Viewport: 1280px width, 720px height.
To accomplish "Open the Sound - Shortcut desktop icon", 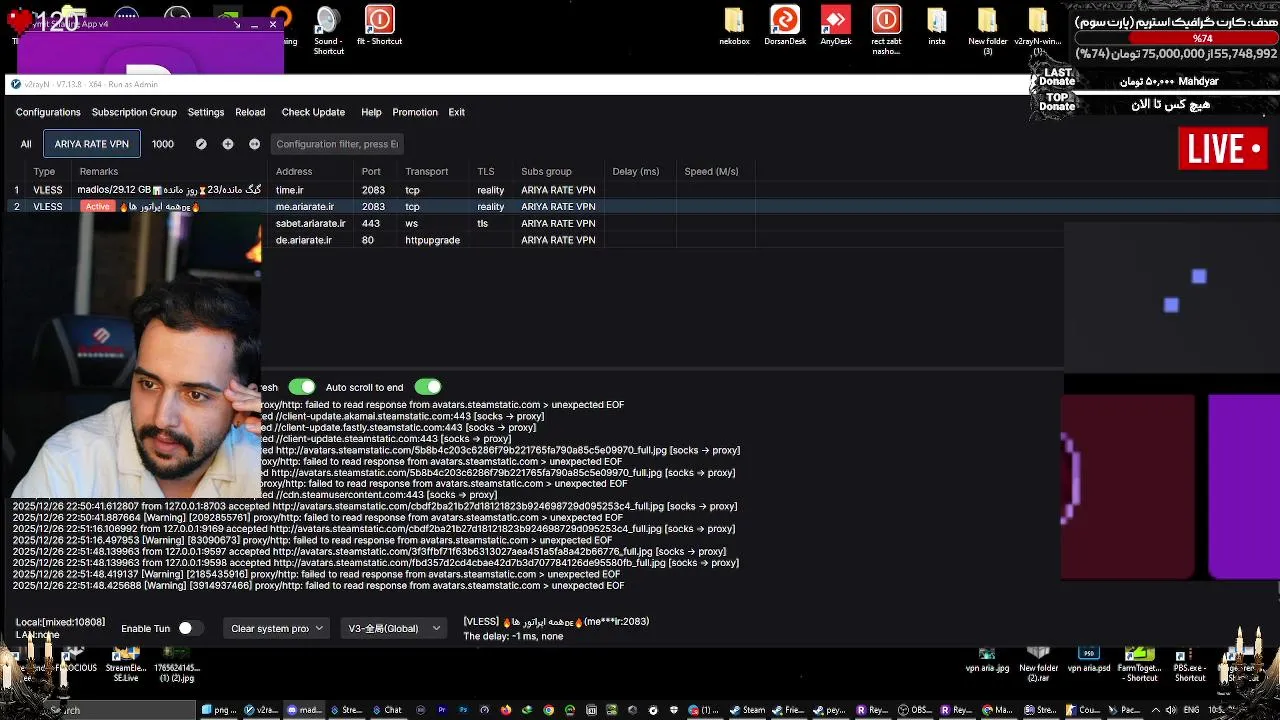I will [328, 31].
